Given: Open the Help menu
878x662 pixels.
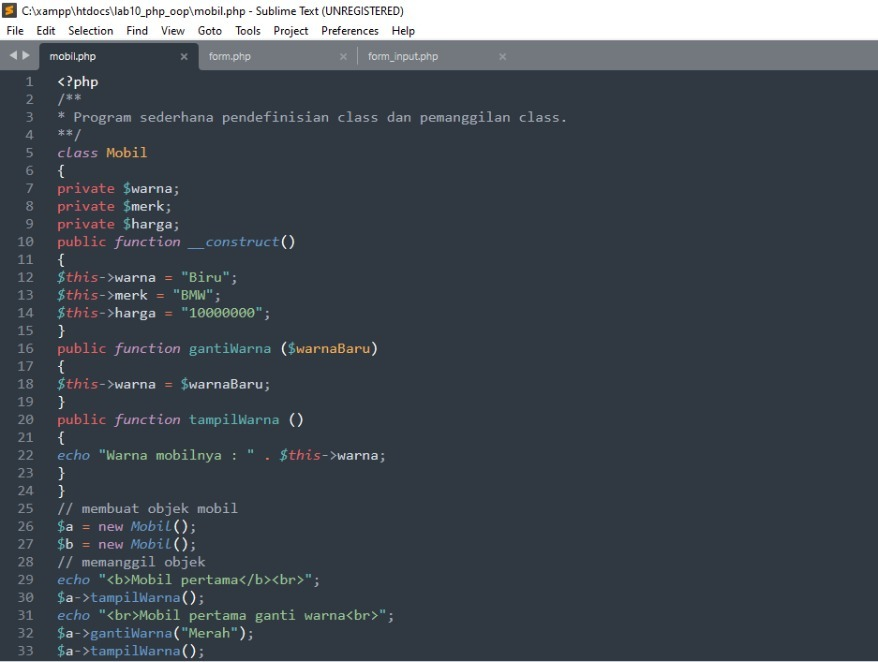Looking at the screenshot, I should [x=403, y=31].
